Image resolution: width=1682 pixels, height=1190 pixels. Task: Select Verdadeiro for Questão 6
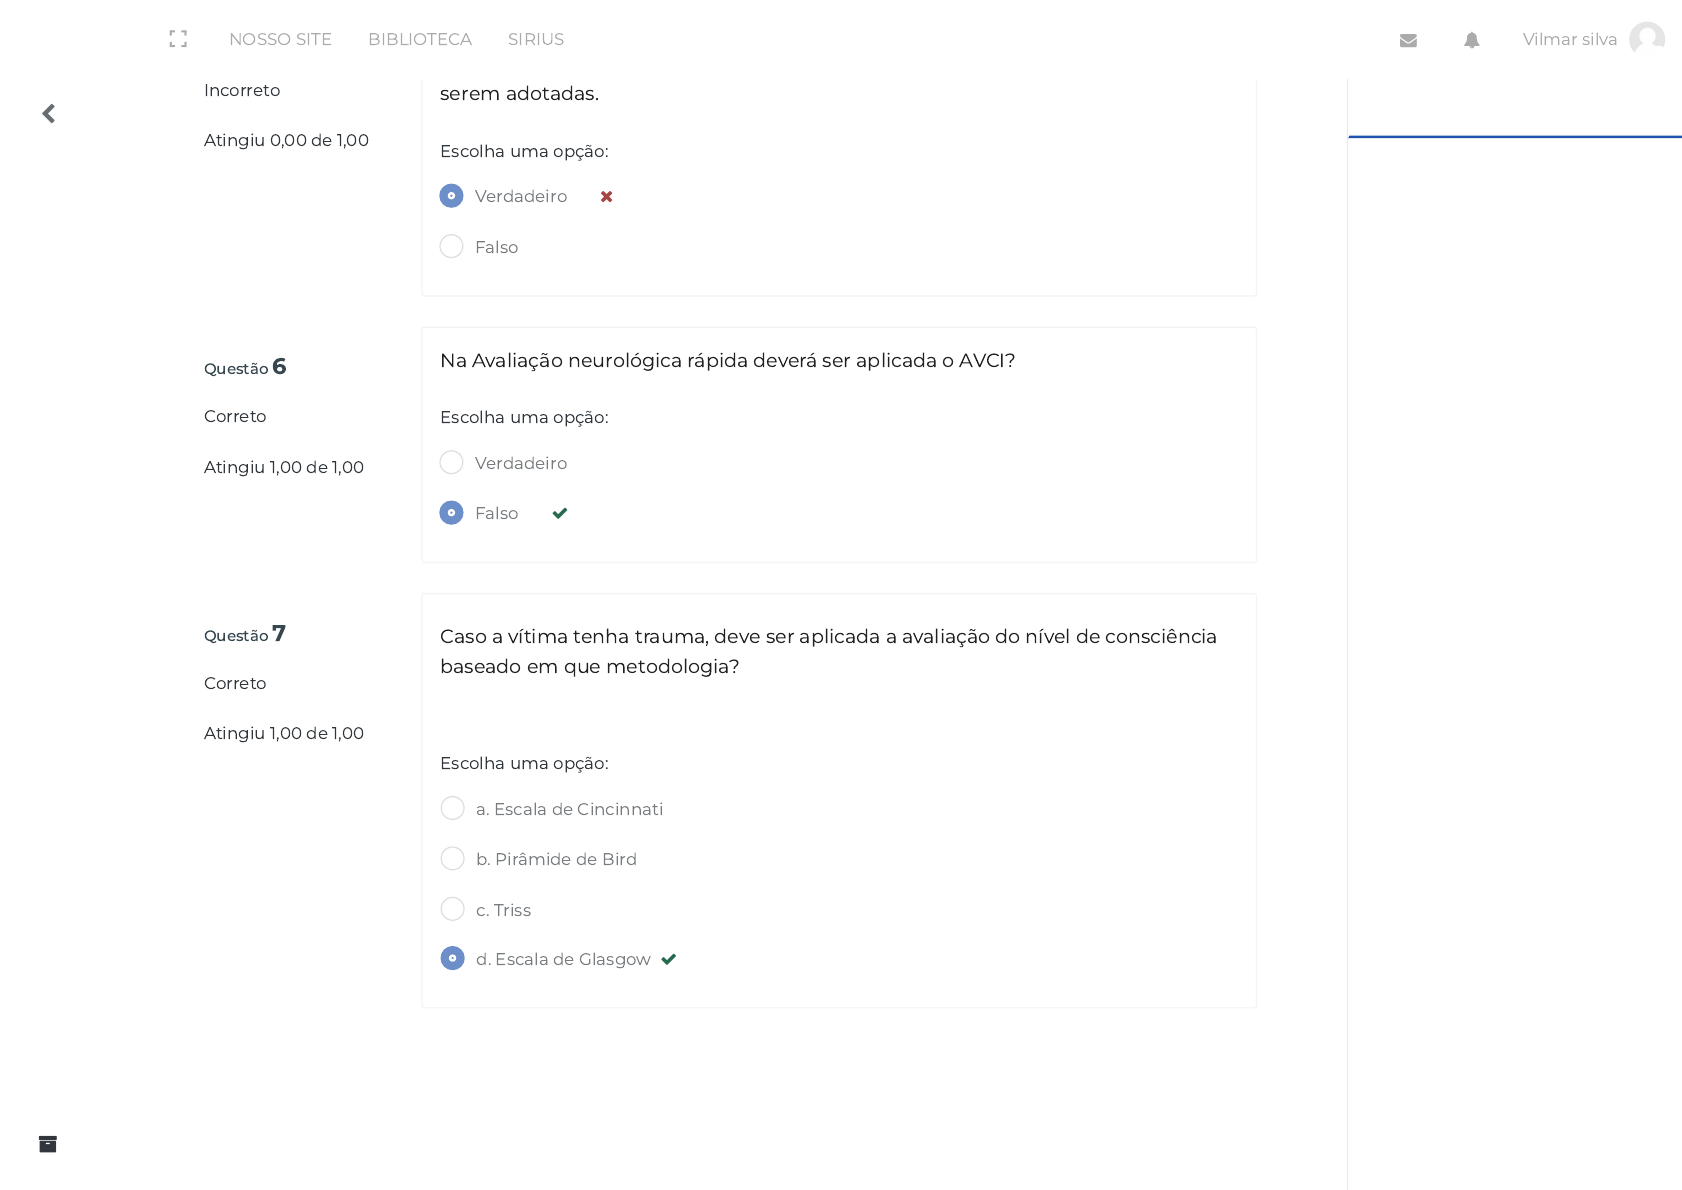click(452, 462)
